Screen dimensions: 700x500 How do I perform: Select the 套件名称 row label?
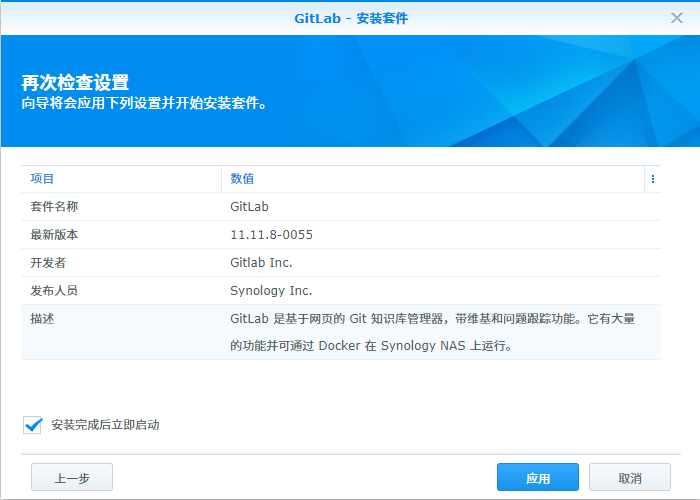[54, 207]
